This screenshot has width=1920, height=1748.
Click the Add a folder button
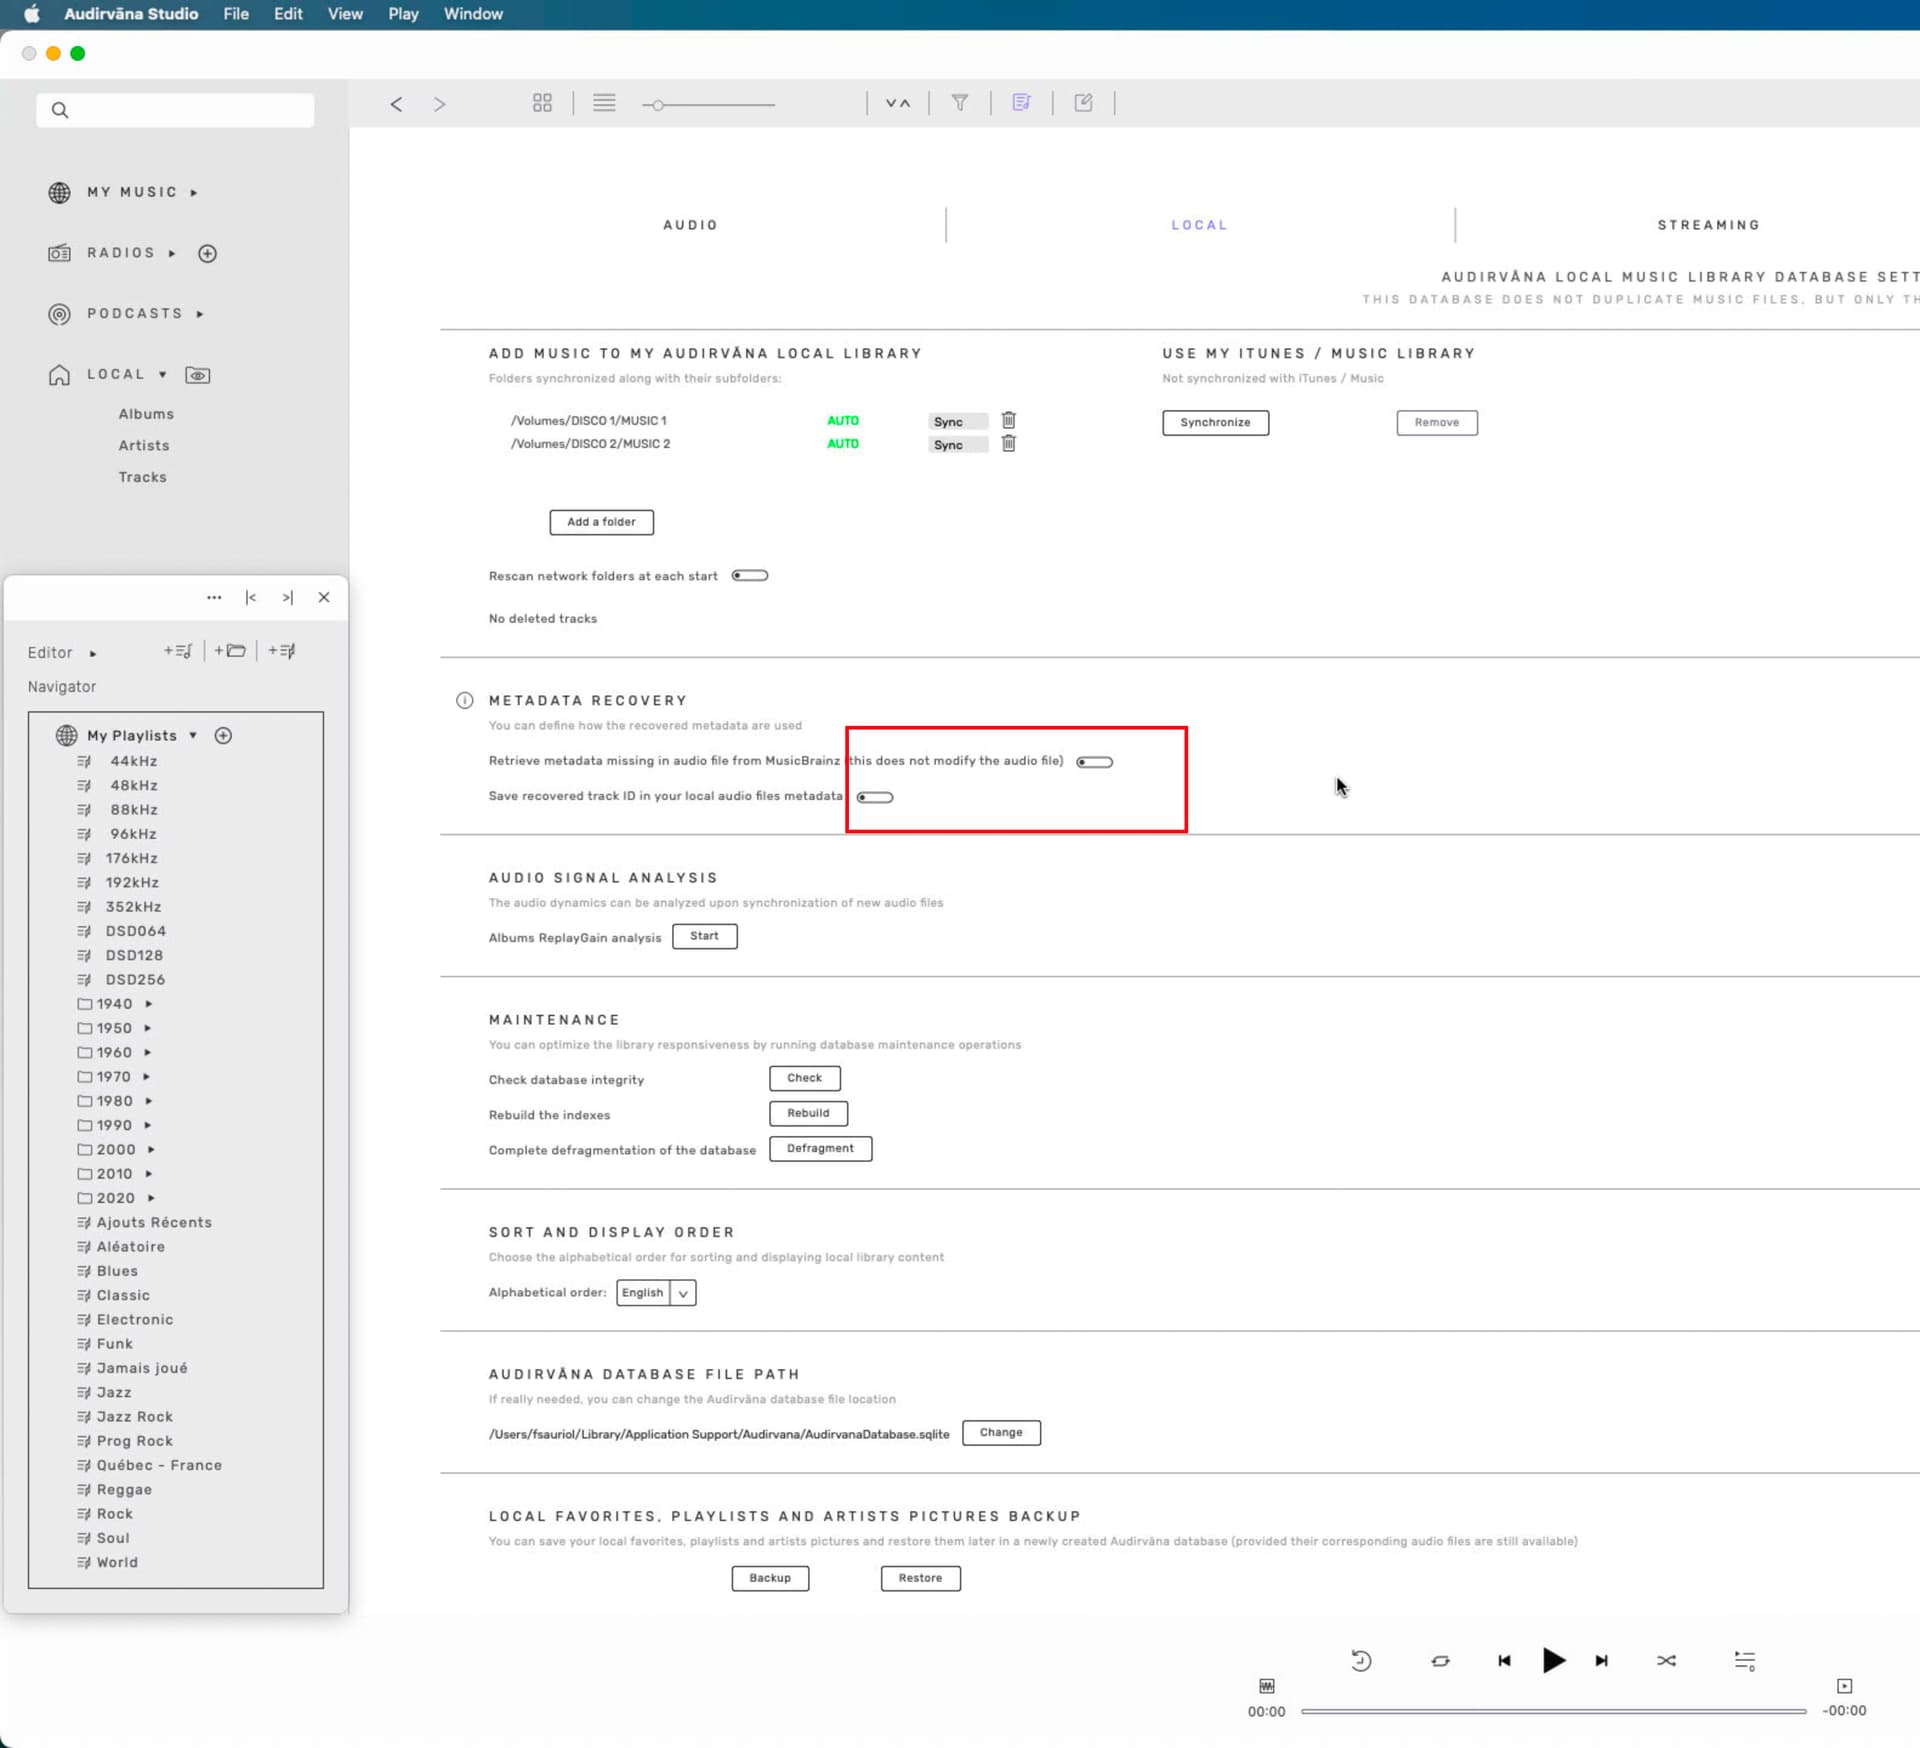click(x=601, y=522)
